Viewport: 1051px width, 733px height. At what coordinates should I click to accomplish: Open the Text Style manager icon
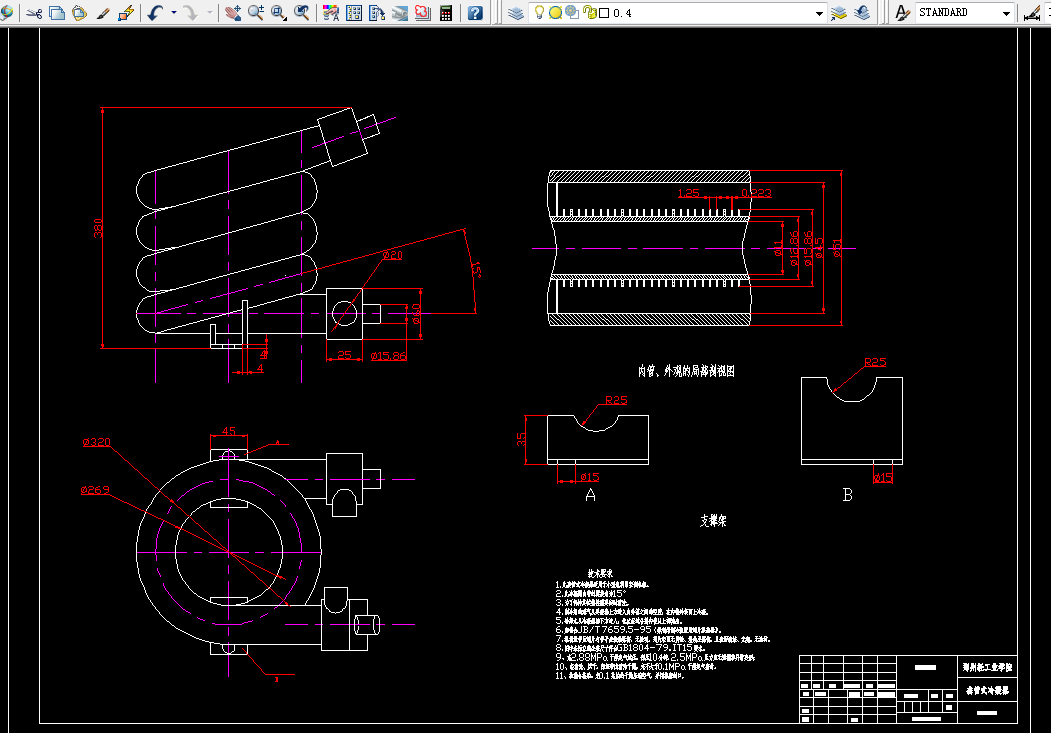[903, 13]
